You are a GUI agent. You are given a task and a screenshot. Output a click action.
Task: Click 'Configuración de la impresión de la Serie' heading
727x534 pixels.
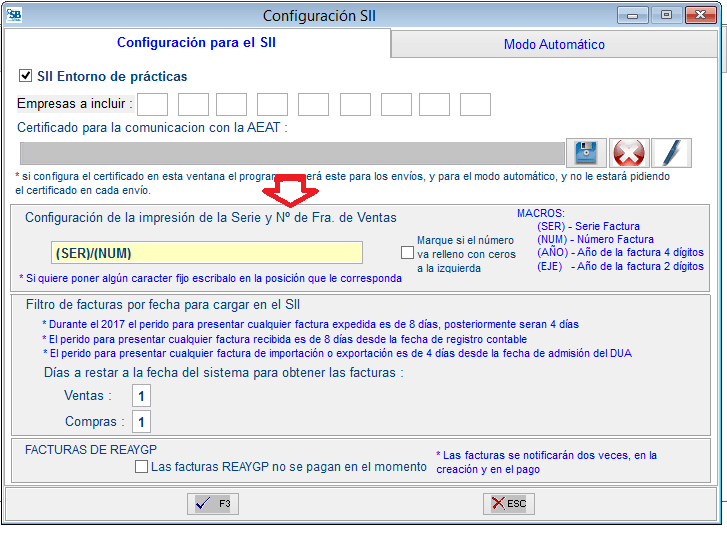pos(211,217)
